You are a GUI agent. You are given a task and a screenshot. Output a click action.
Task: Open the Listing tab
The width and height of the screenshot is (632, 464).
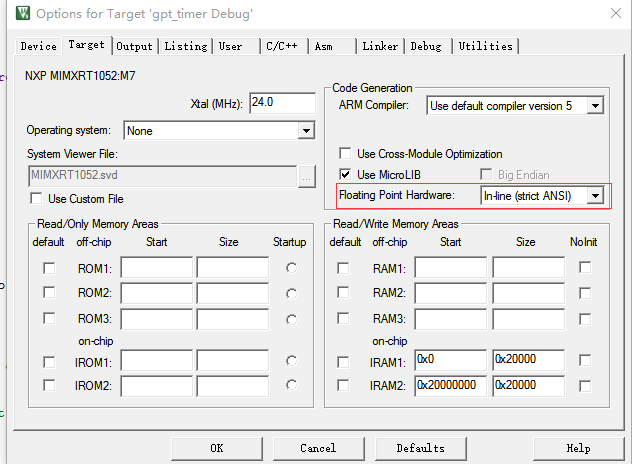[x=186, y=46]
